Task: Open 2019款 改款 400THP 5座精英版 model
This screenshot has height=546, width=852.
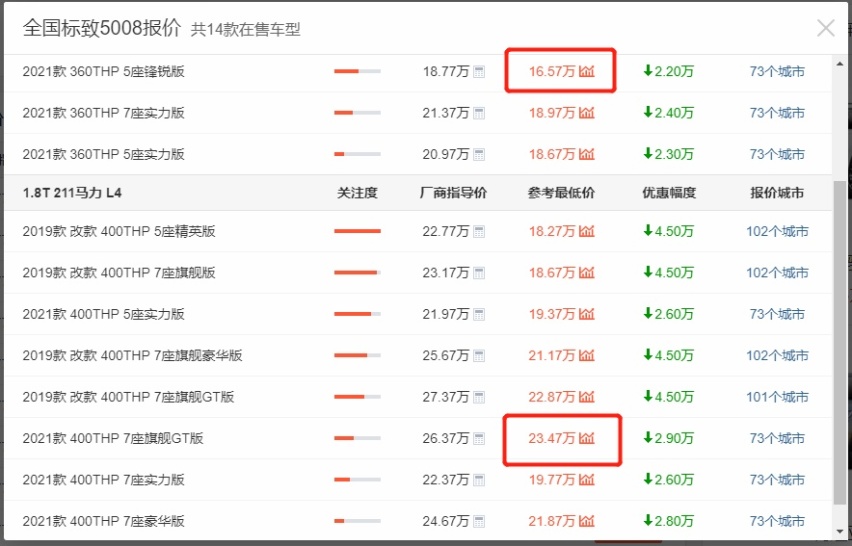Action: [x=119, y=231]
